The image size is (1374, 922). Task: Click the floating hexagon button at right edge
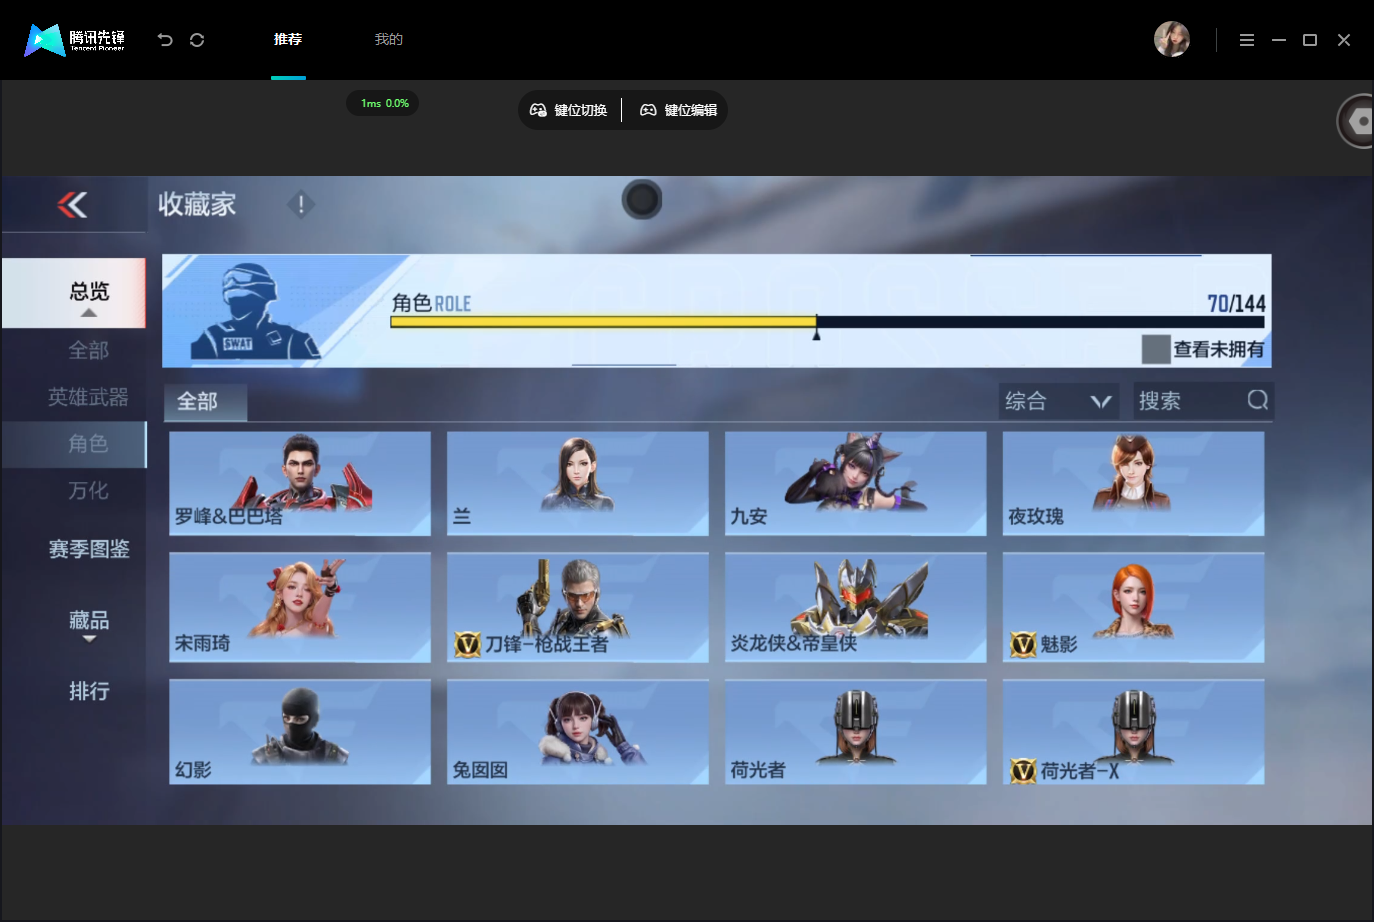pyautogui.click(x=1357, y=121)
